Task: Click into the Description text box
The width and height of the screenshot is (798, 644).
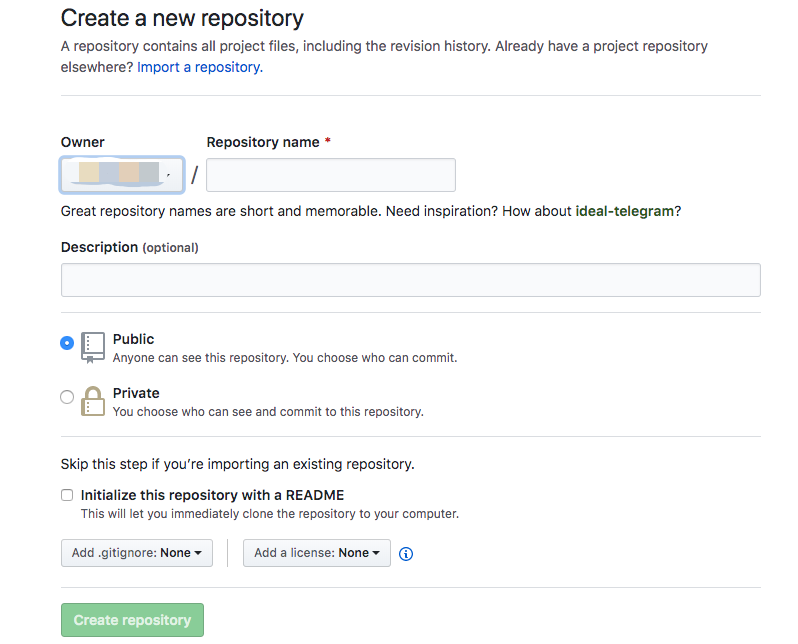Action: 410,280
